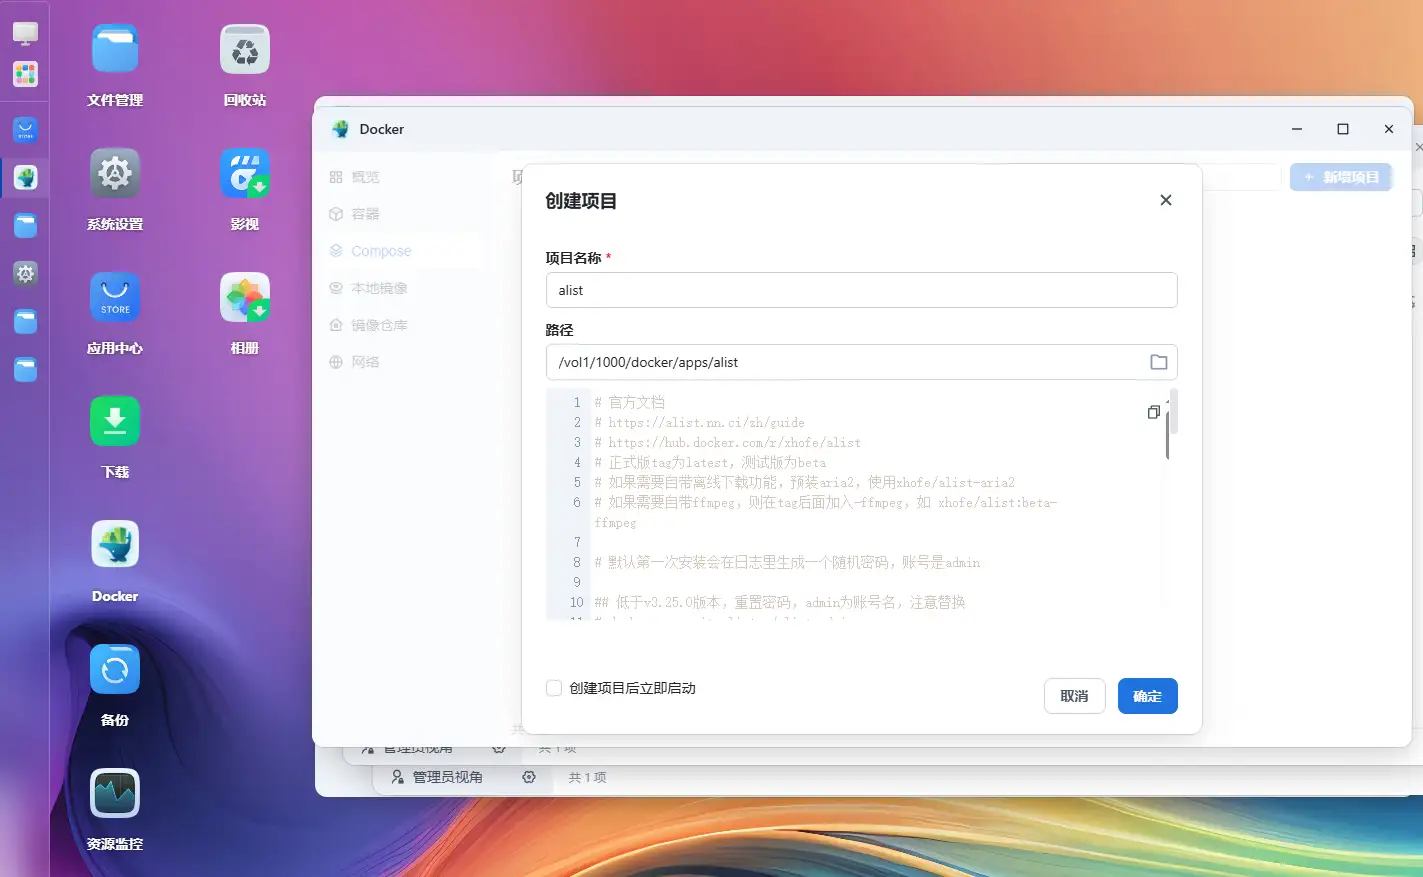Click the folder browse icon beside the path field

click(1159, 362)
